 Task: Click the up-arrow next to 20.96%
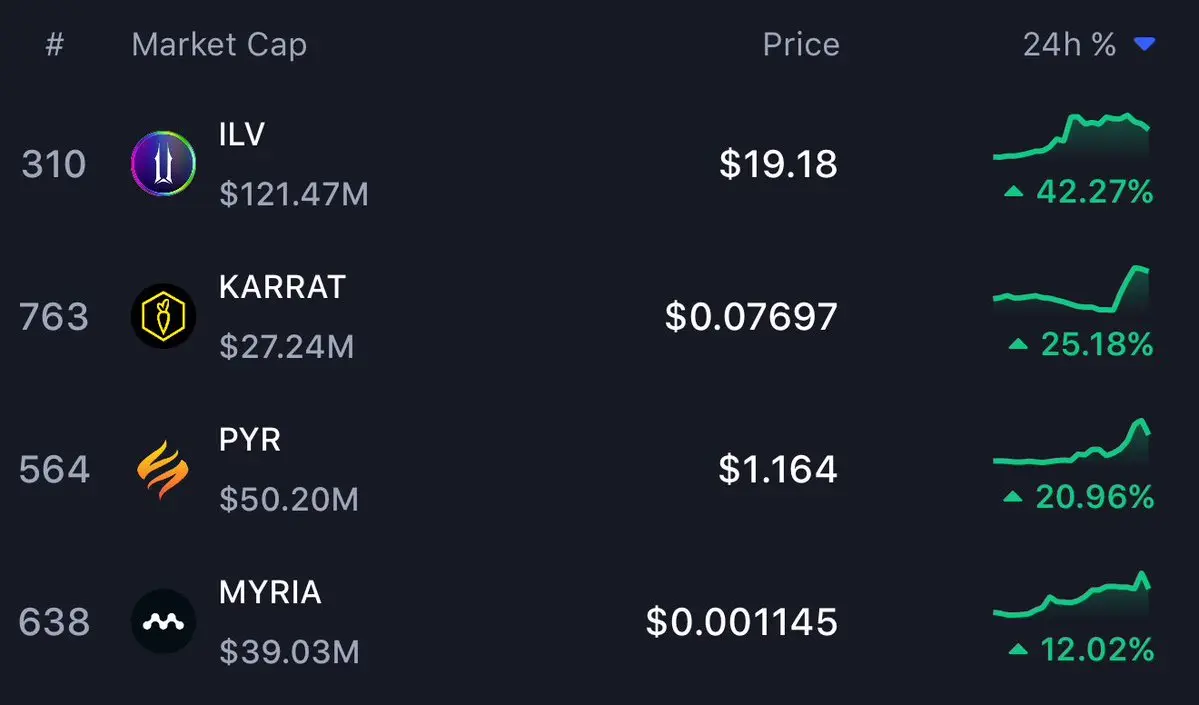[x=1012, y=497]
